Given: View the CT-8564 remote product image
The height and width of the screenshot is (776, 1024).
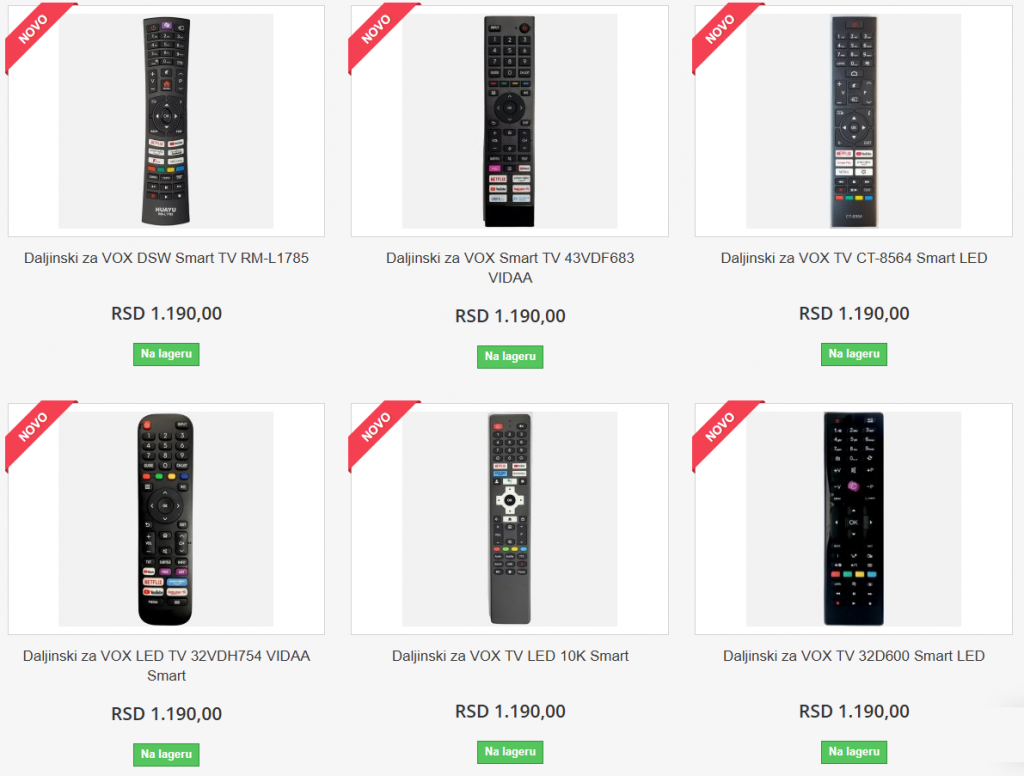Looking at the screenshot, I should coord(853,121).
